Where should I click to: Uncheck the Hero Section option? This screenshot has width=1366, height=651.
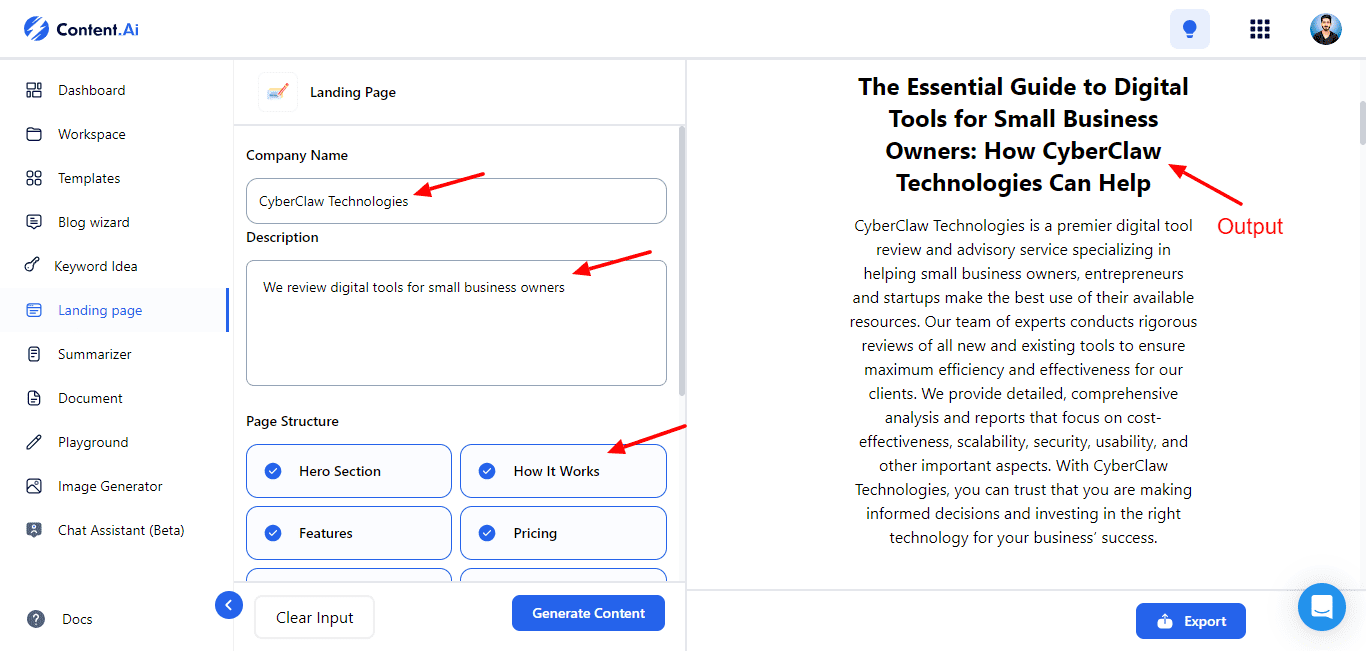click(273, 471)
